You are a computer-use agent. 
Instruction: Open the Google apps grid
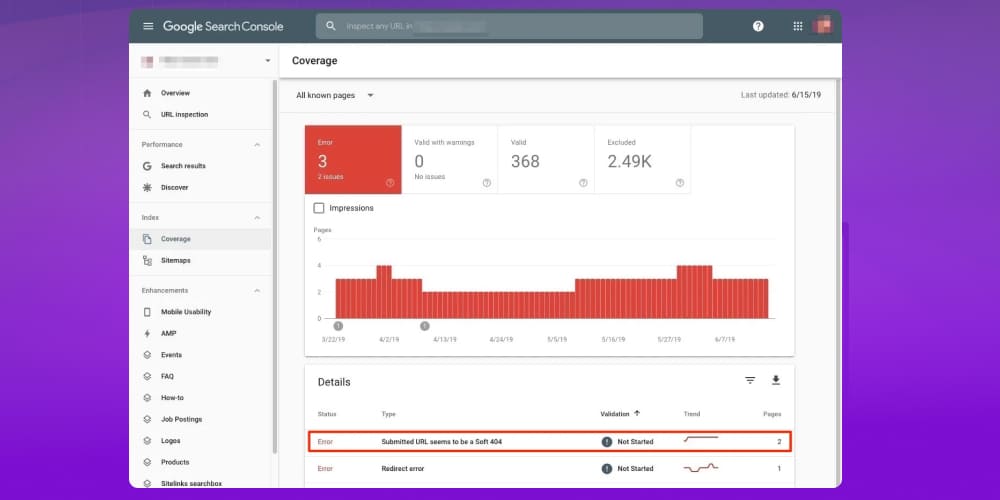click(x=797, y=26)
